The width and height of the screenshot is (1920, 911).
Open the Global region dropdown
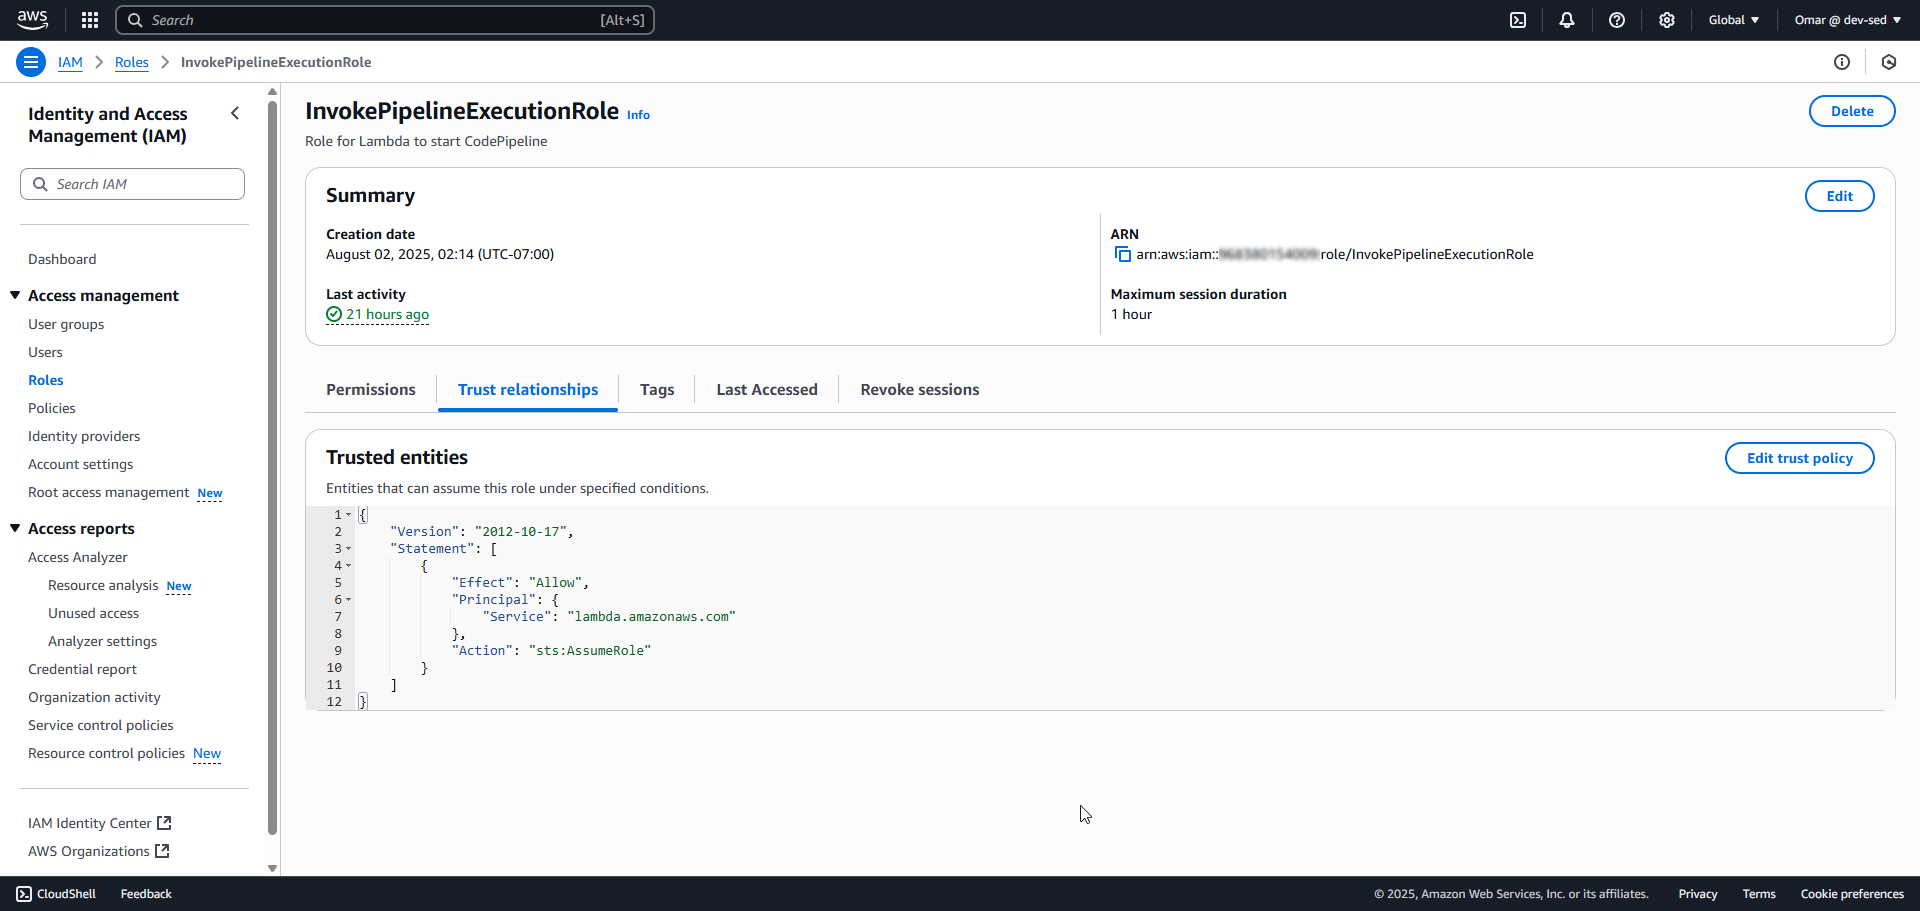click(1733, 20)
